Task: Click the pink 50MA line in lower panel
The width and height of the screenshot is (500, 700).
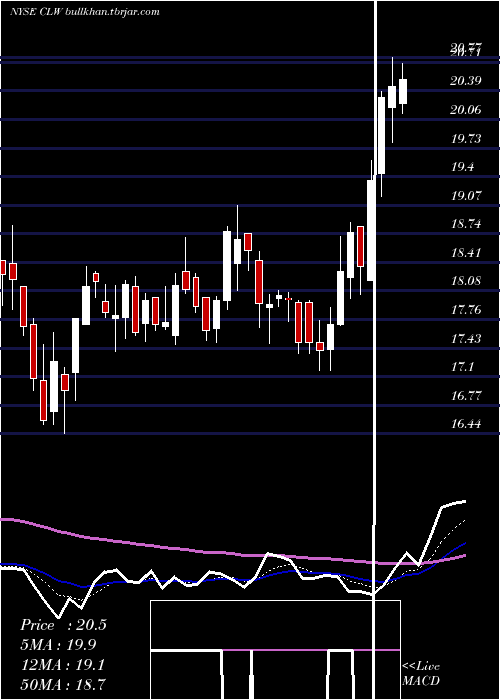Action: click(232, 554)
